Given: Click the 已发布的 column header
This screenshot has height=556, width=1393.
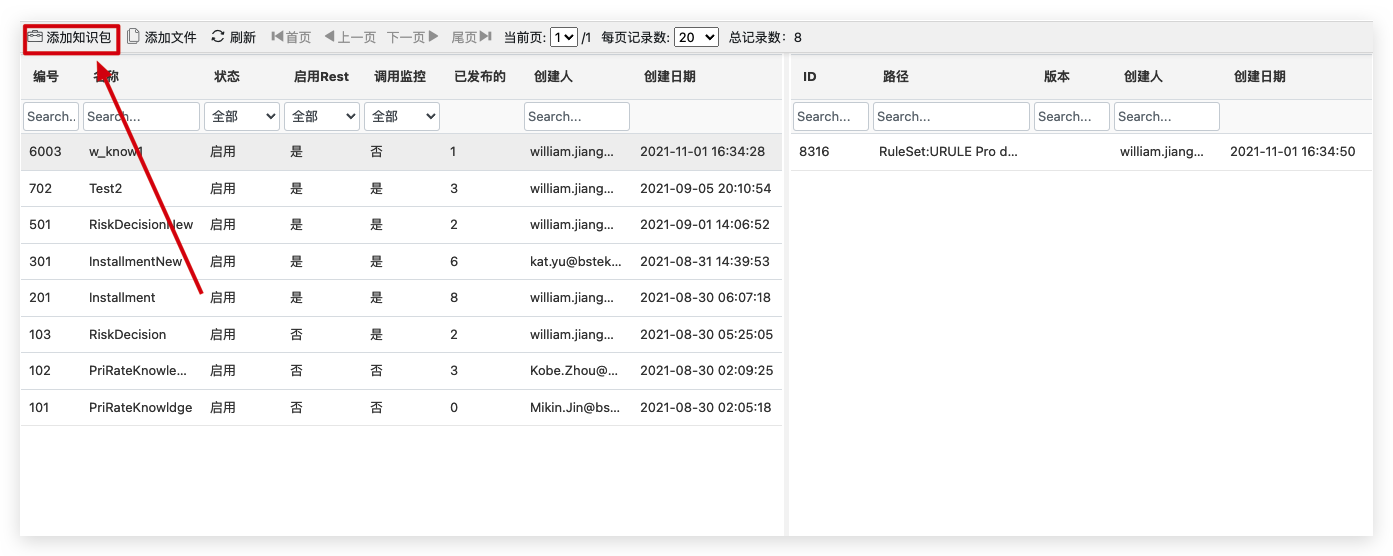Looking at the screenshot, I should point(480,77).
